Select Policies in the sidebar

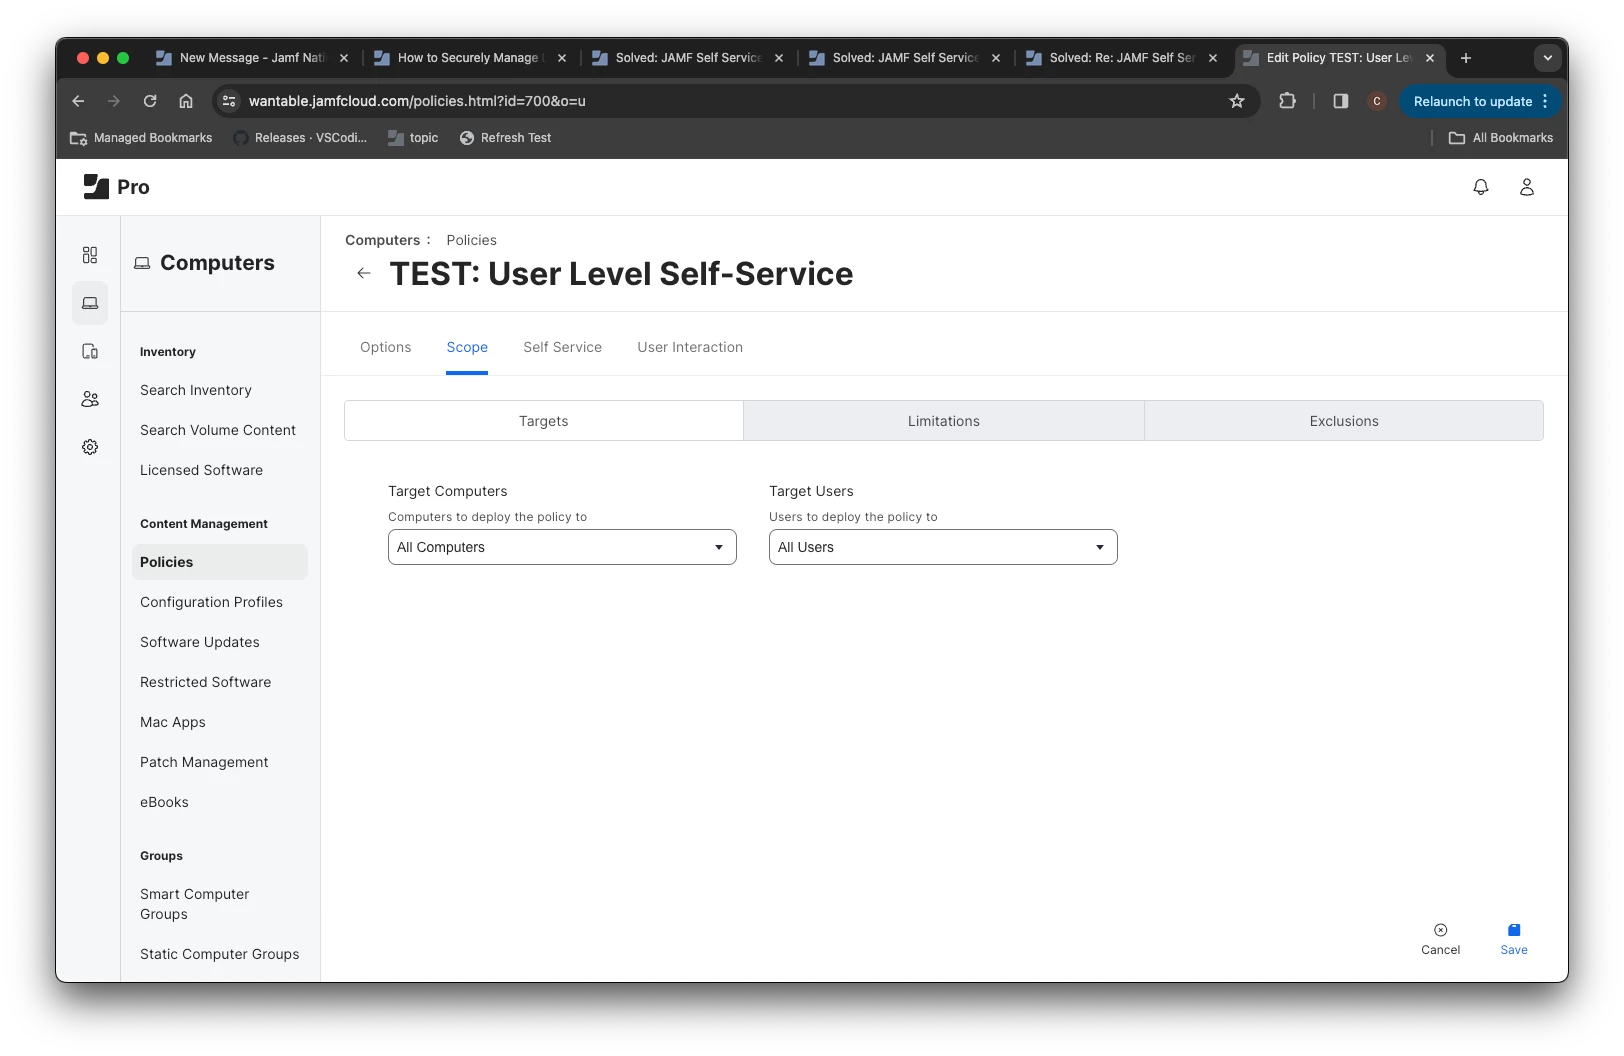[220, 562]
